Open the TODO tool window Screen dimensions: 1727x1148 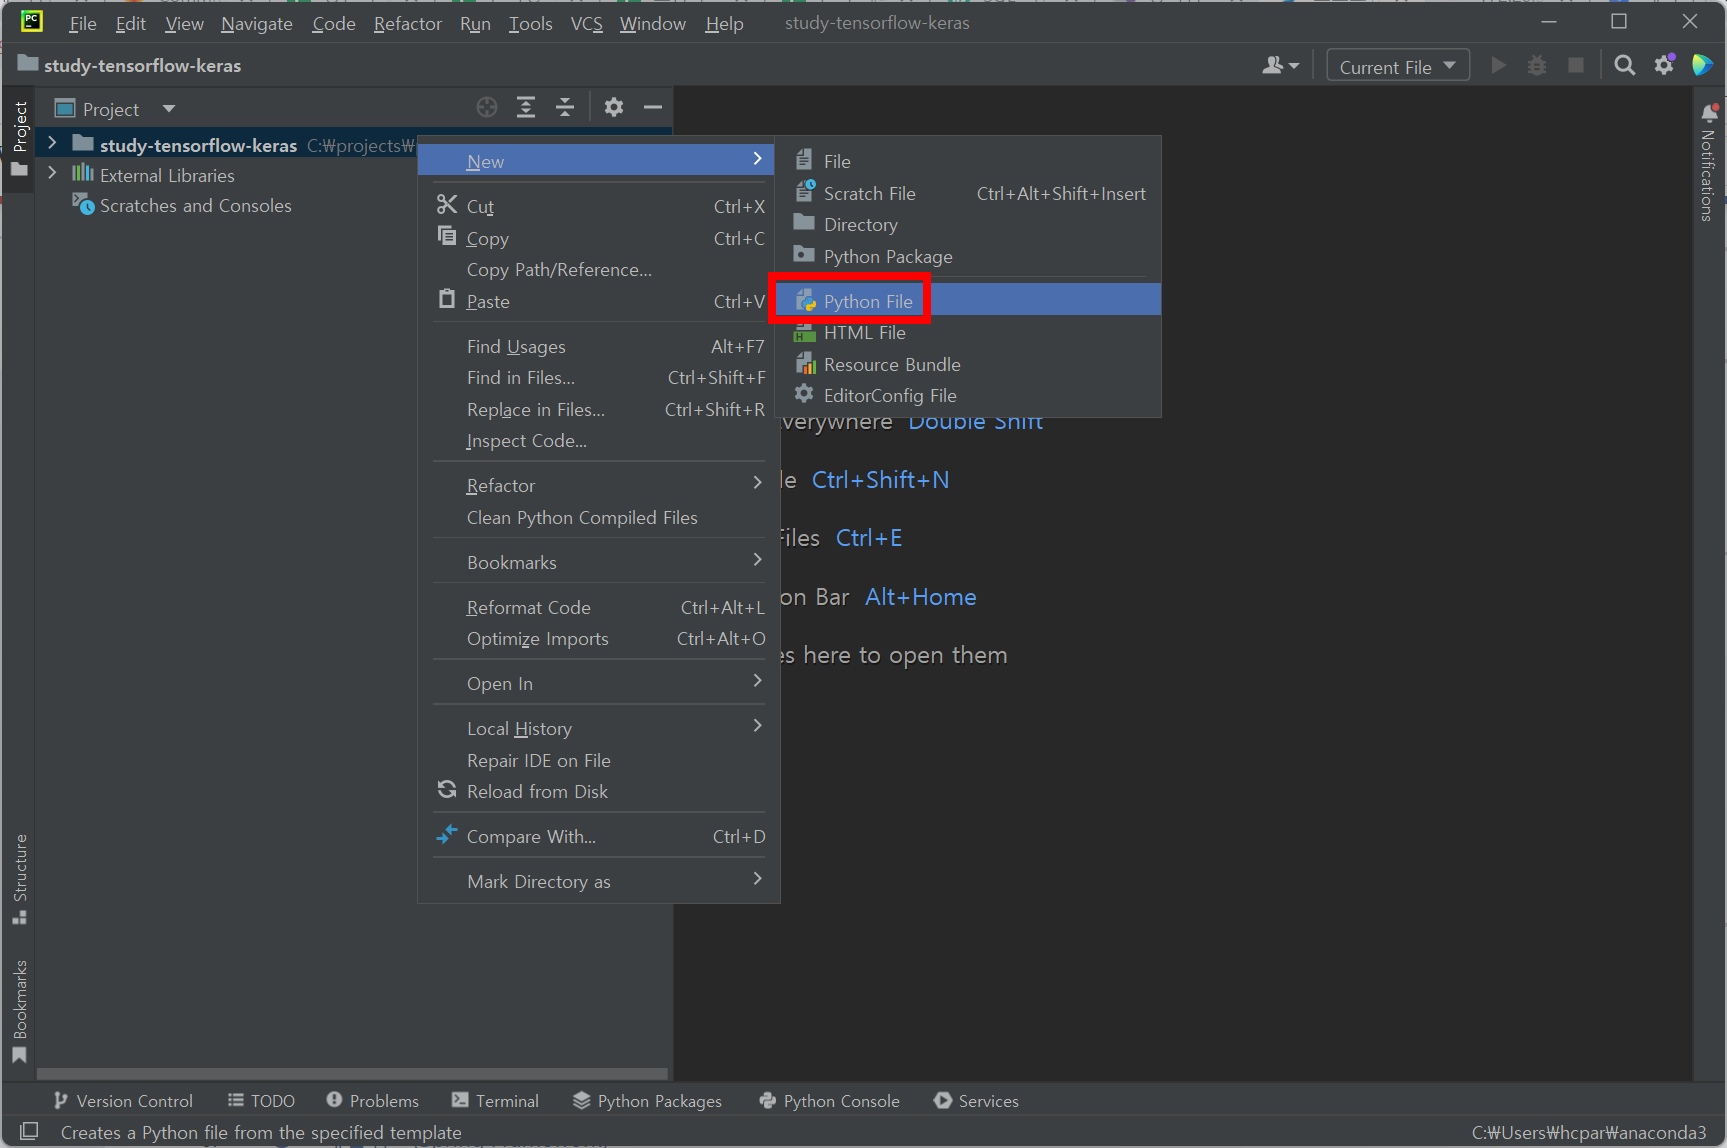pyautogui.click(x=262, y=1100)
